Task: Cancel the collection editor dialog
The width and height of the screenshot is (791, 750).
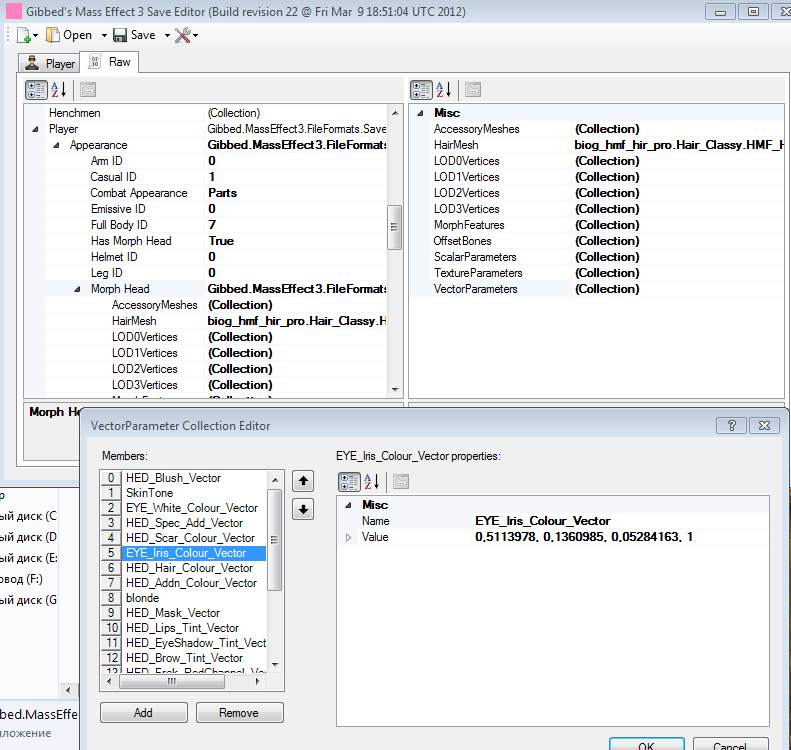Action: pyautogui.click(x=730, y=744)
